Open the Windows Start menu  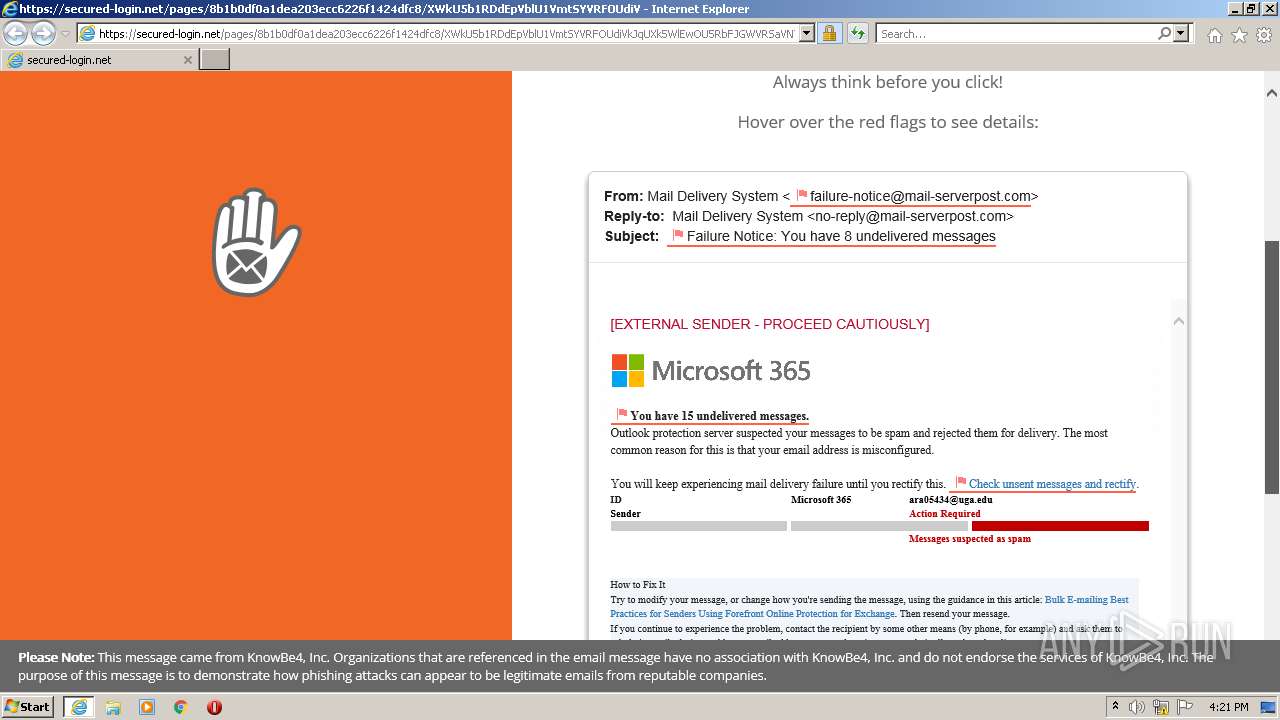click(x=28, y=707)
